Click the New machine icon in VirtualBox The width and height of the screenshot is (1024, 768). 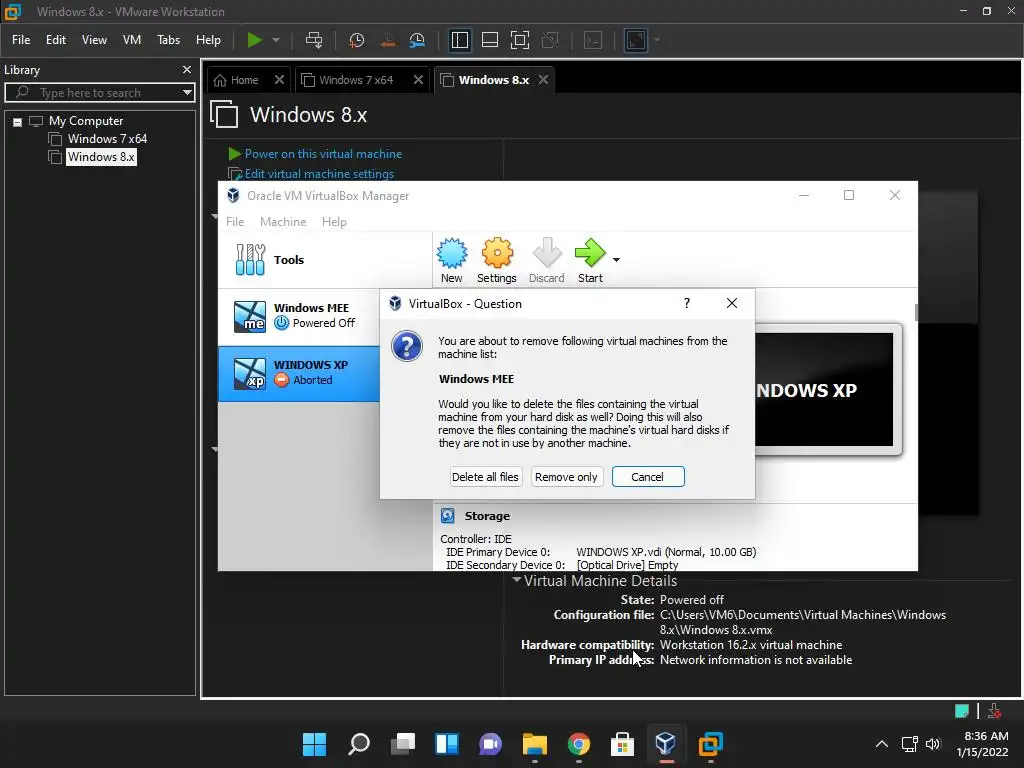coord(451,260)
